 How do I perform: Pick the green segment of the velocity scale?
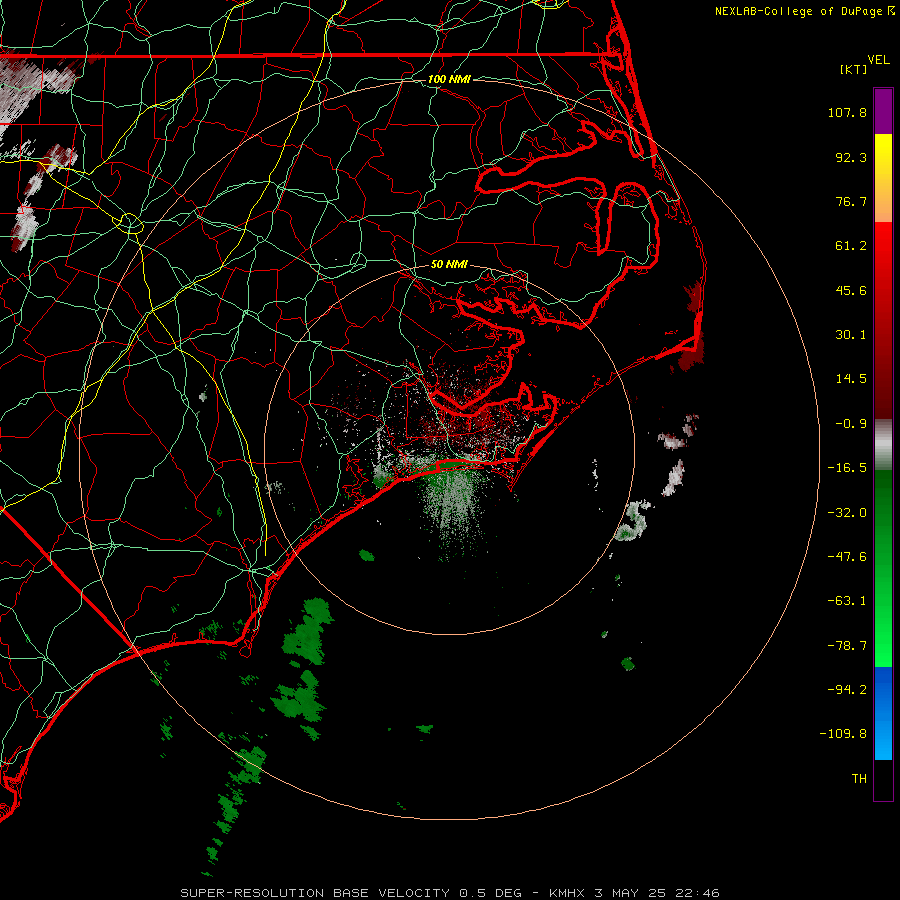click(883, 568)
